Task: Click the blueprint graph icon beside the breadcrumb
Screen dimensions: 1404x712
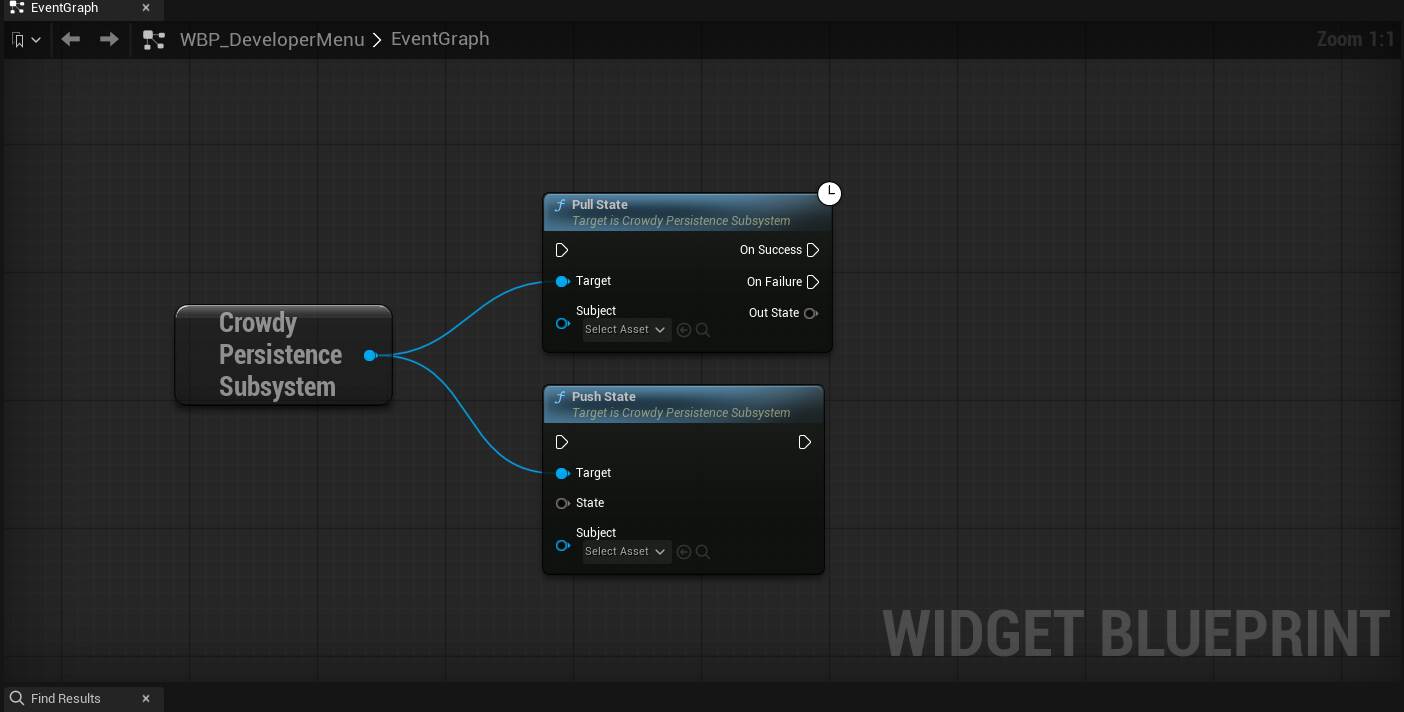Action: [x=153, y=40]
